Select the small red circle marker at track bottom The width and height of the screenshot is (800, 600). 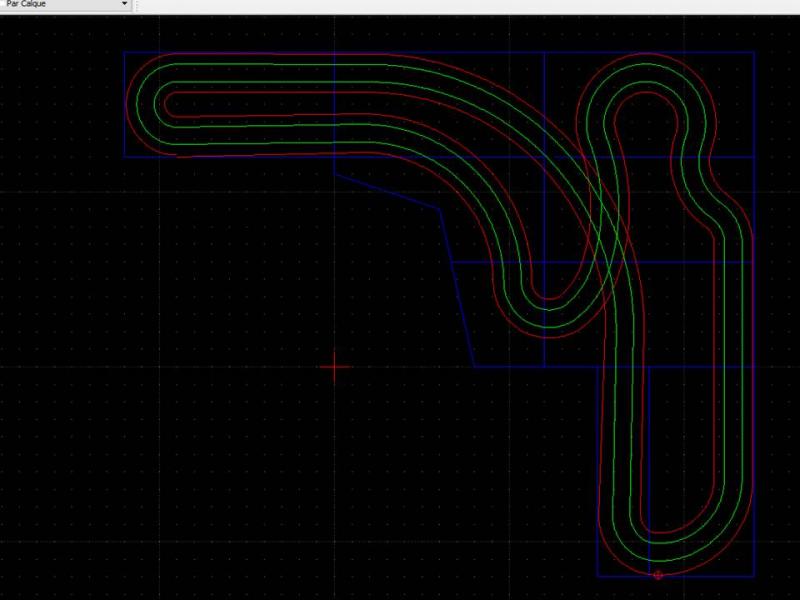pos(658,575)
